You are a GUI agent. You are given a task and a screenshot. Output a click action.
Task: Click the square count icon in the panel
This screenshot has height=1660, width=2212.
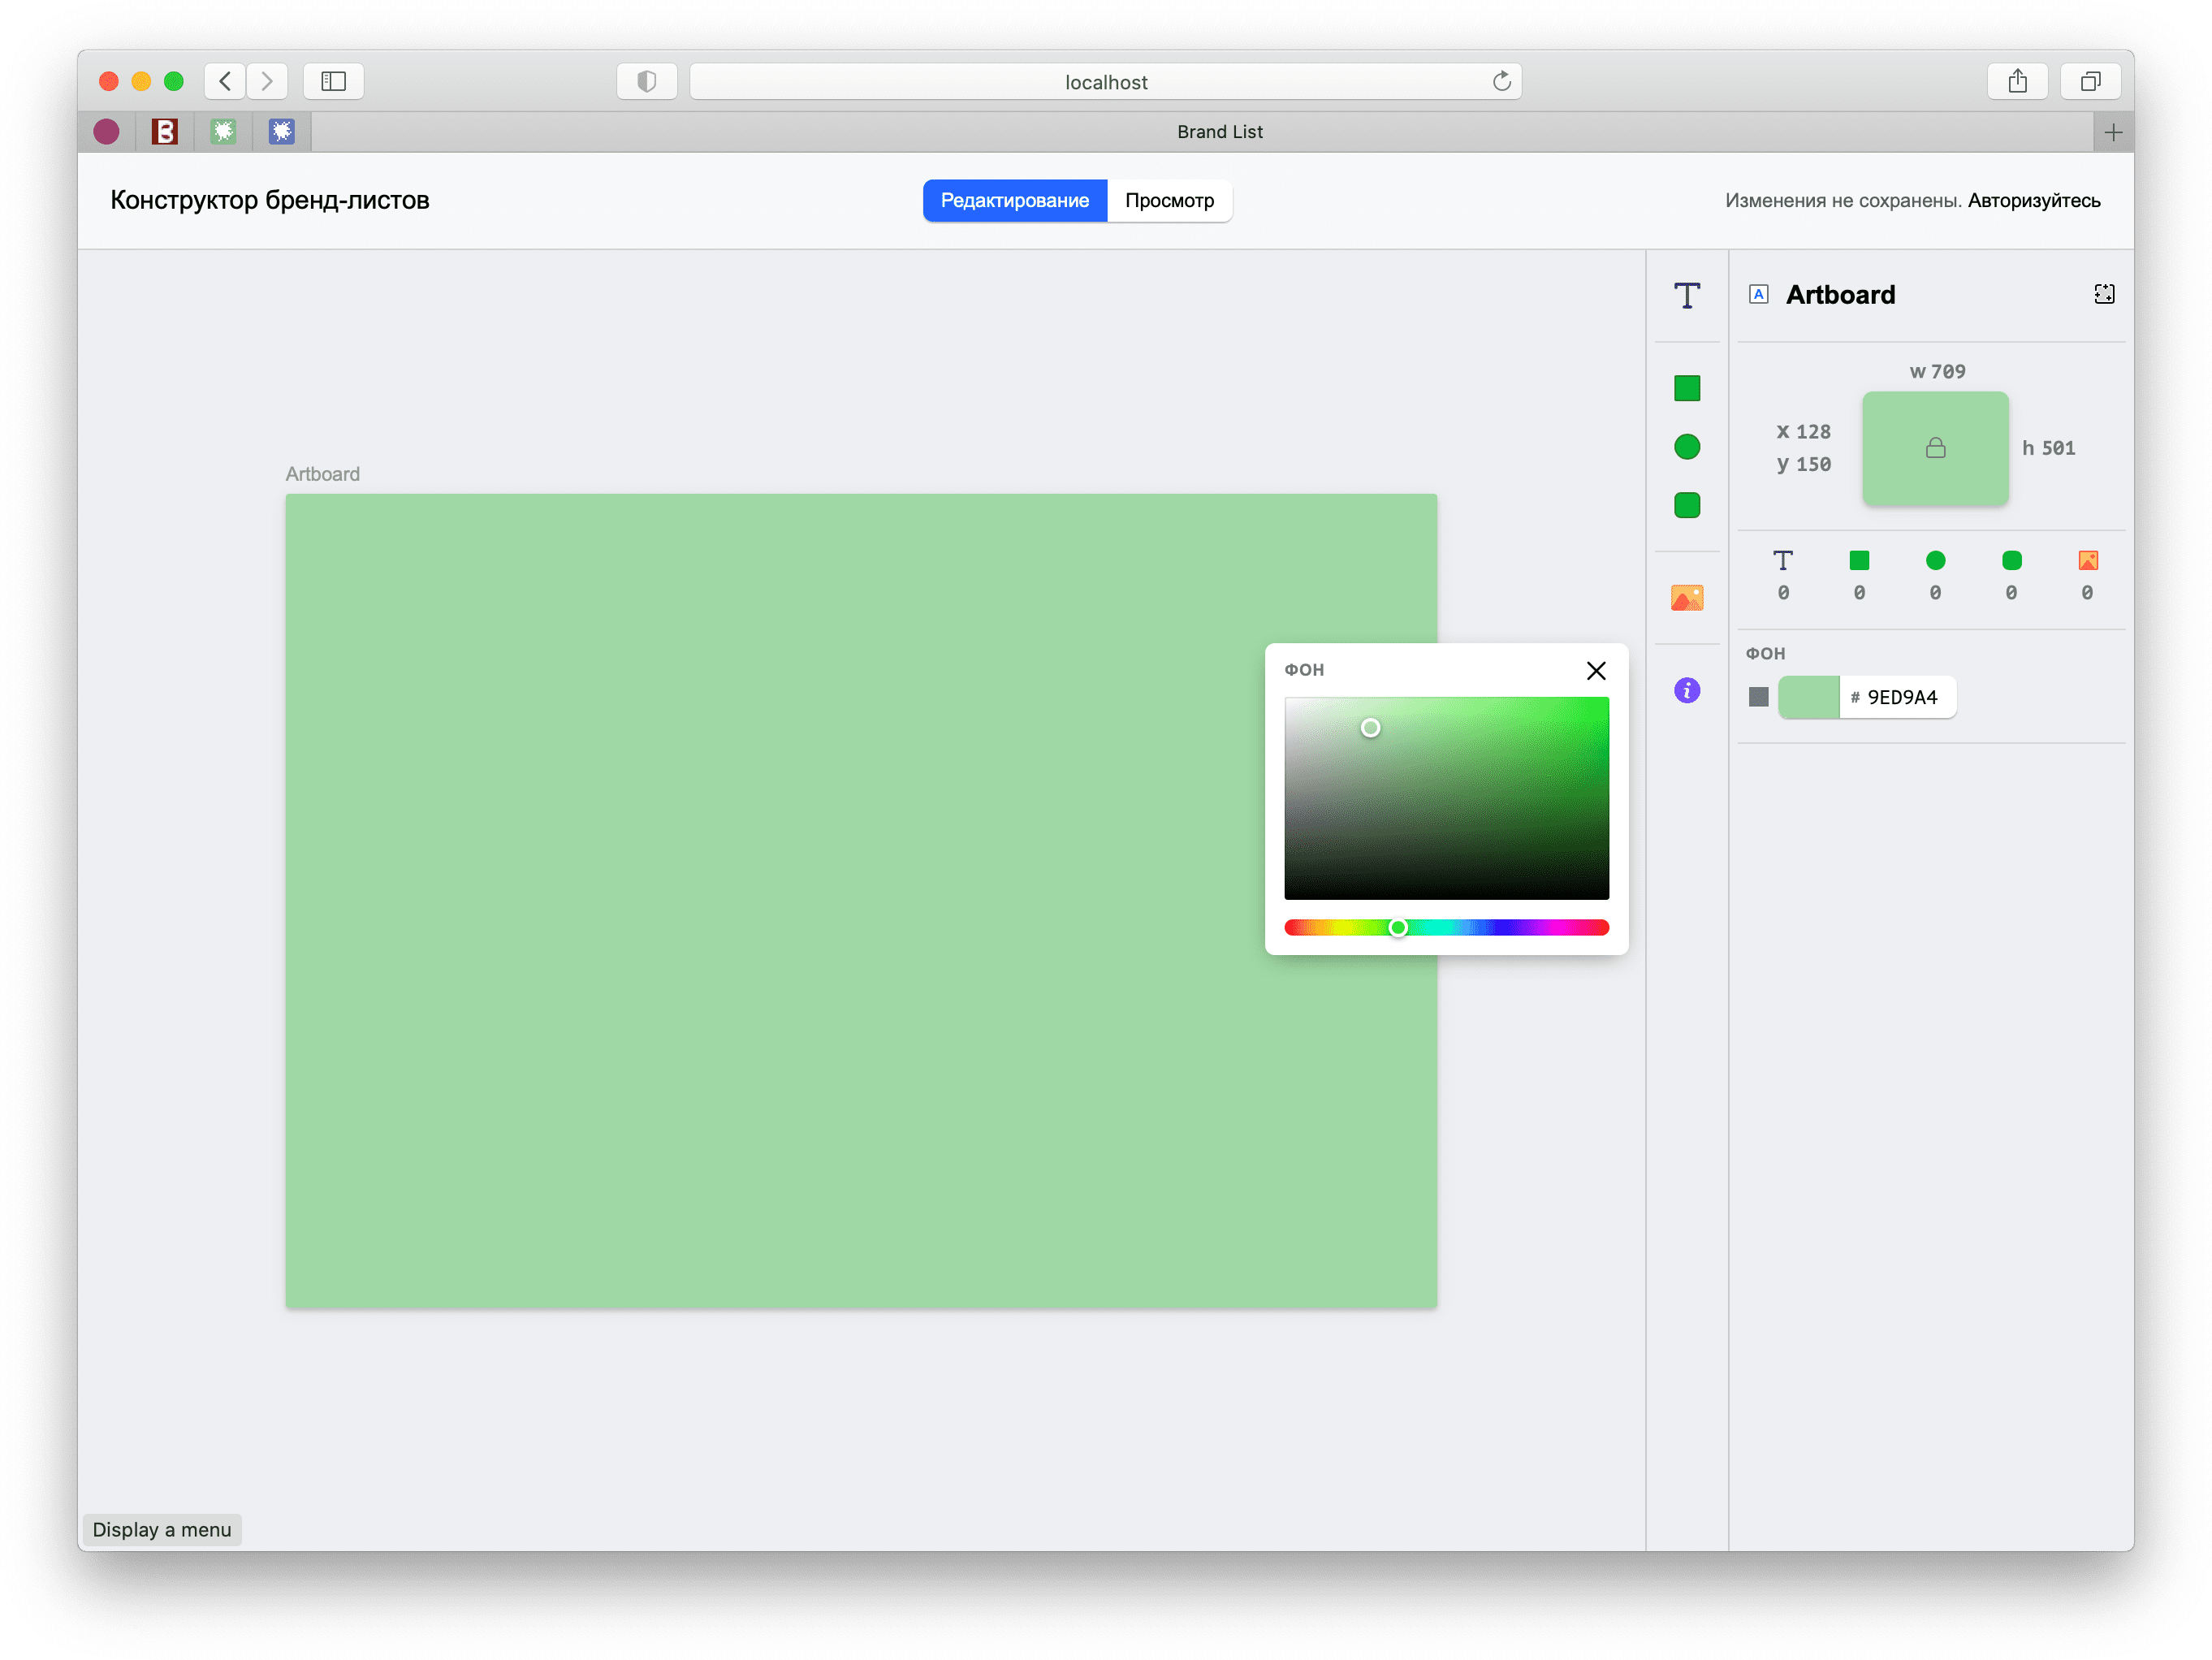pos(1858,560)
